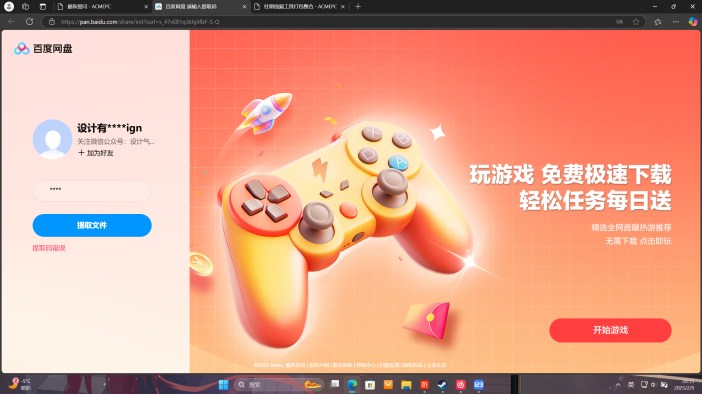Click the extraction code input field

[92, 191]
